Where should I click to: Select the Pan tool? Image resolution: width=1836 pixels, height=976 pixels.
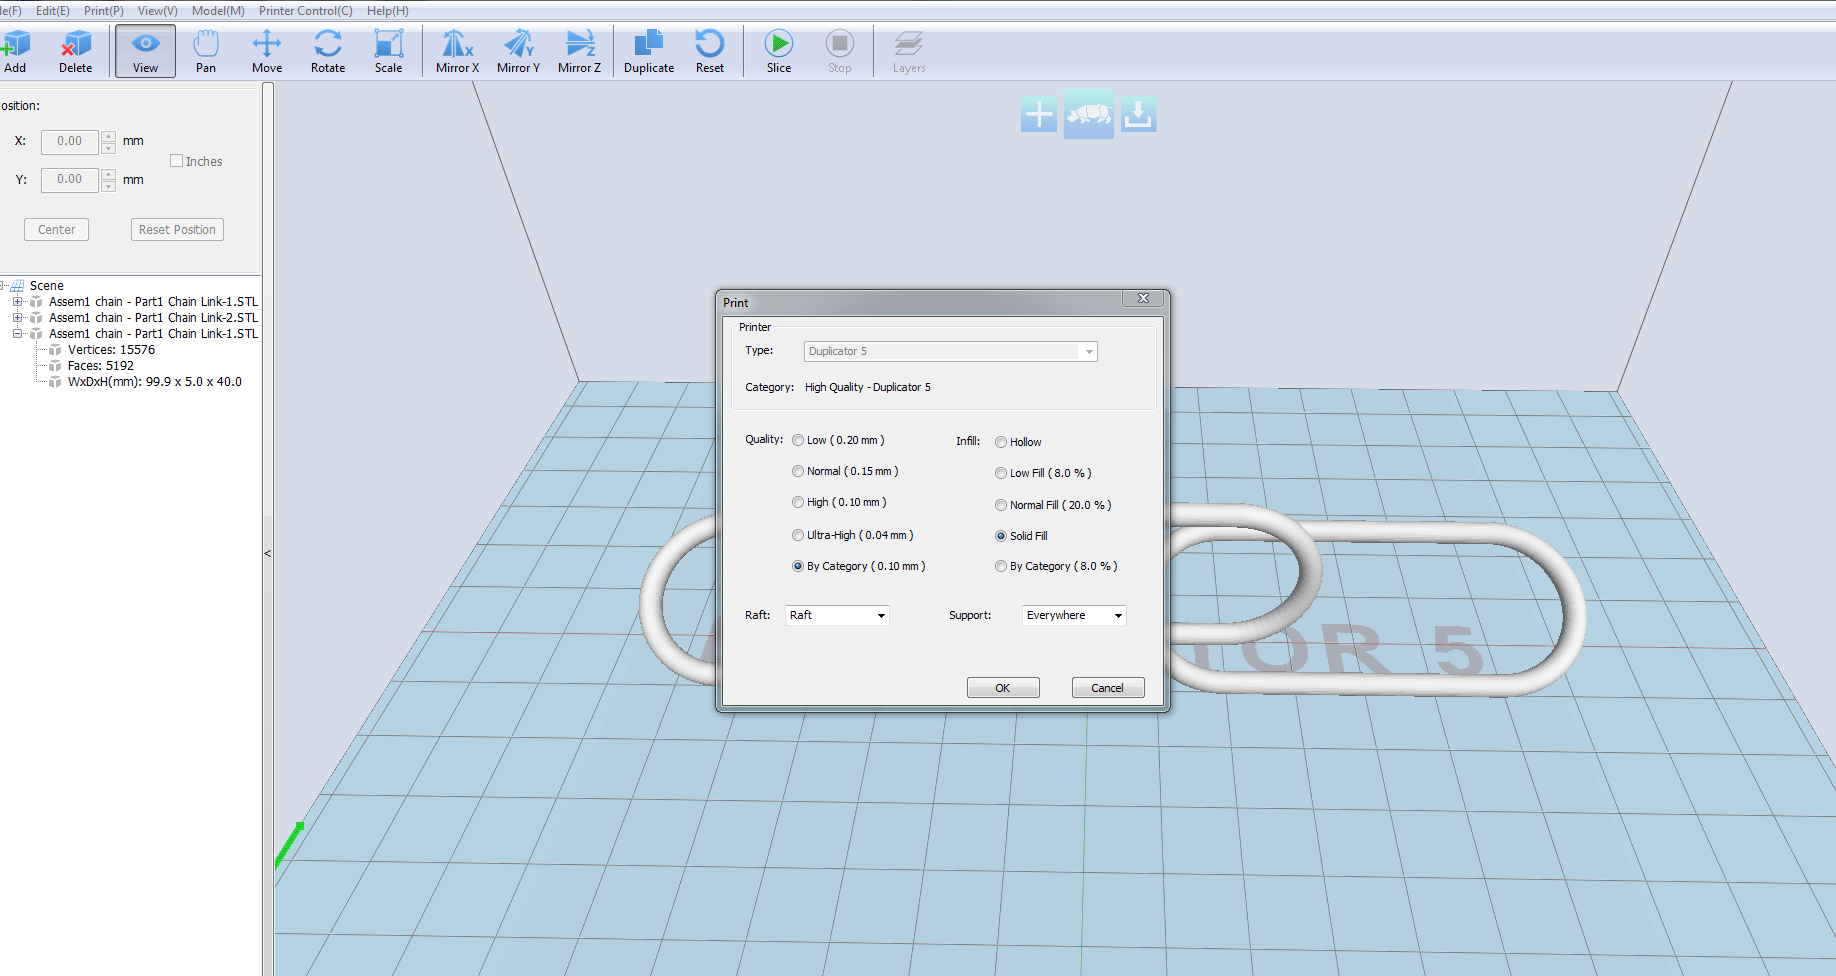(x=206, y=51)
